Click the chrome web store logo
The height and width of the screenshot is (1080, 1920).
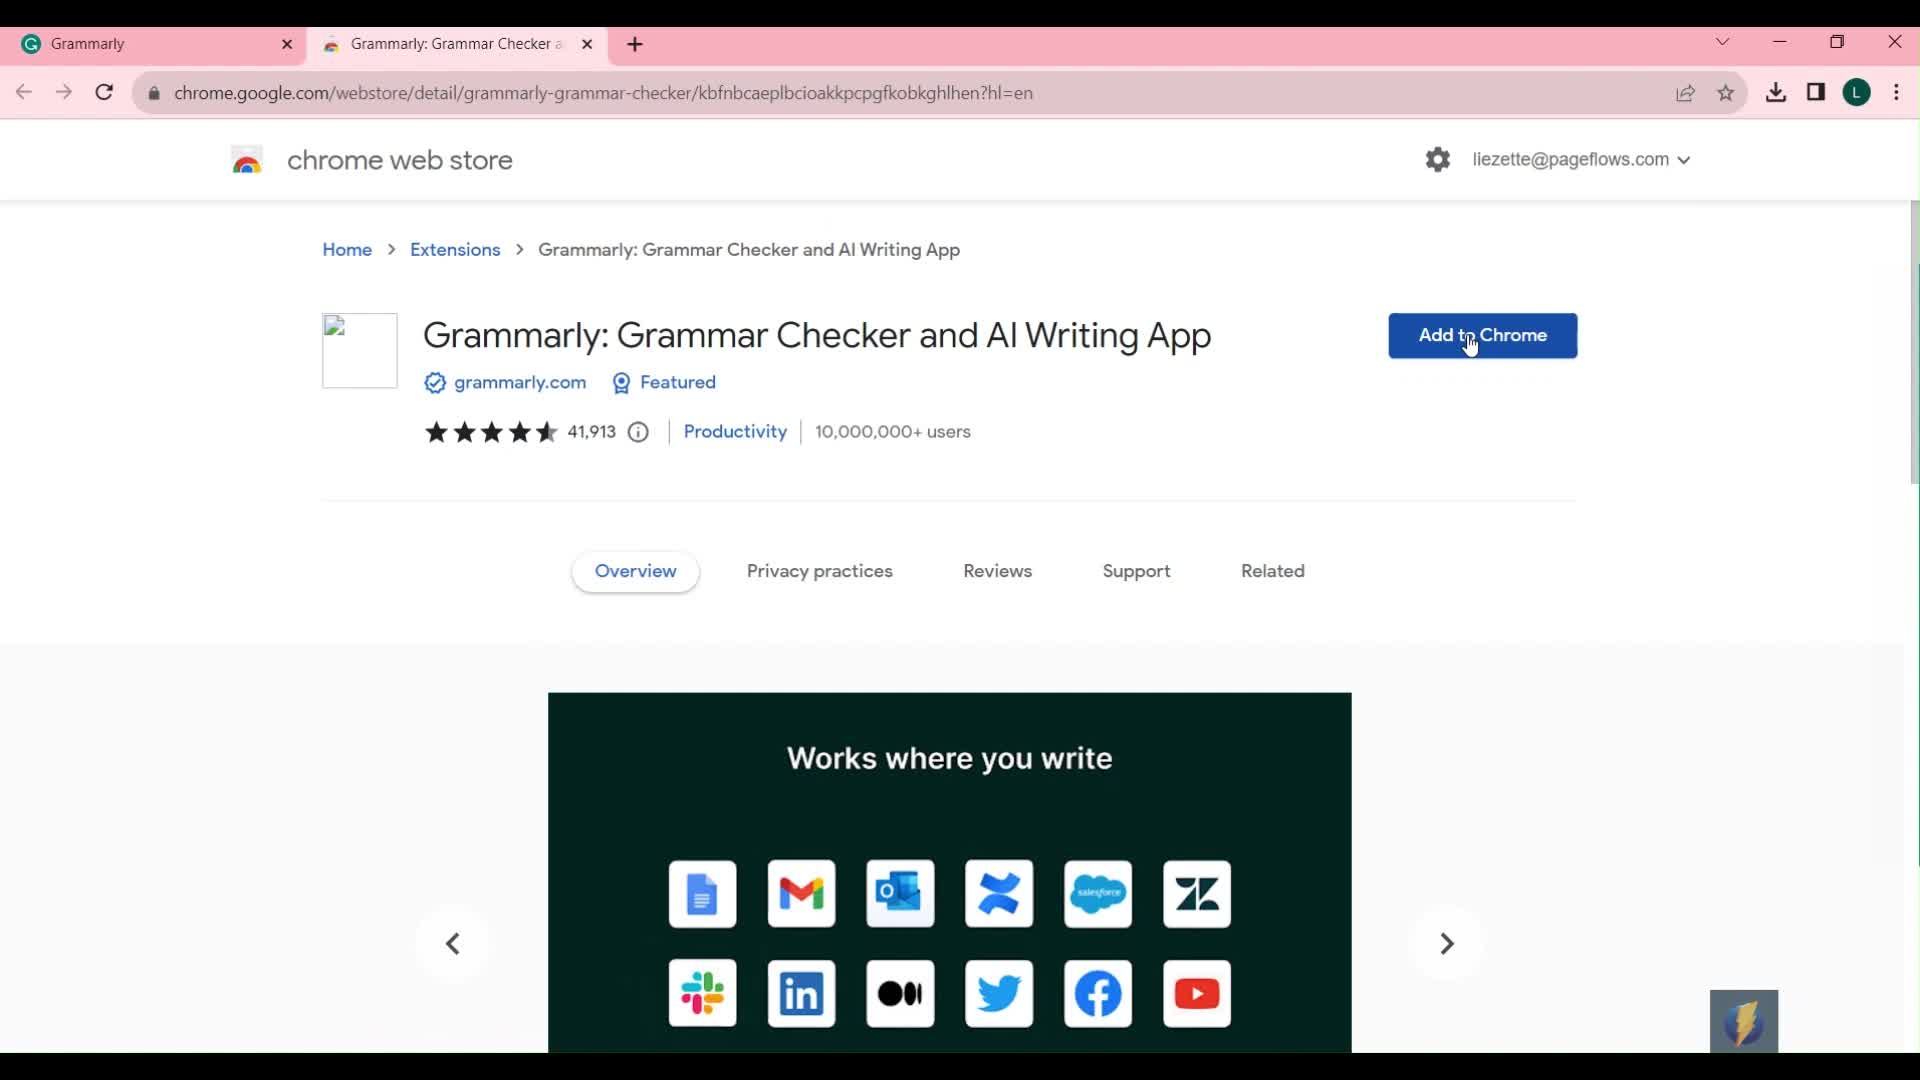[371, 160]
